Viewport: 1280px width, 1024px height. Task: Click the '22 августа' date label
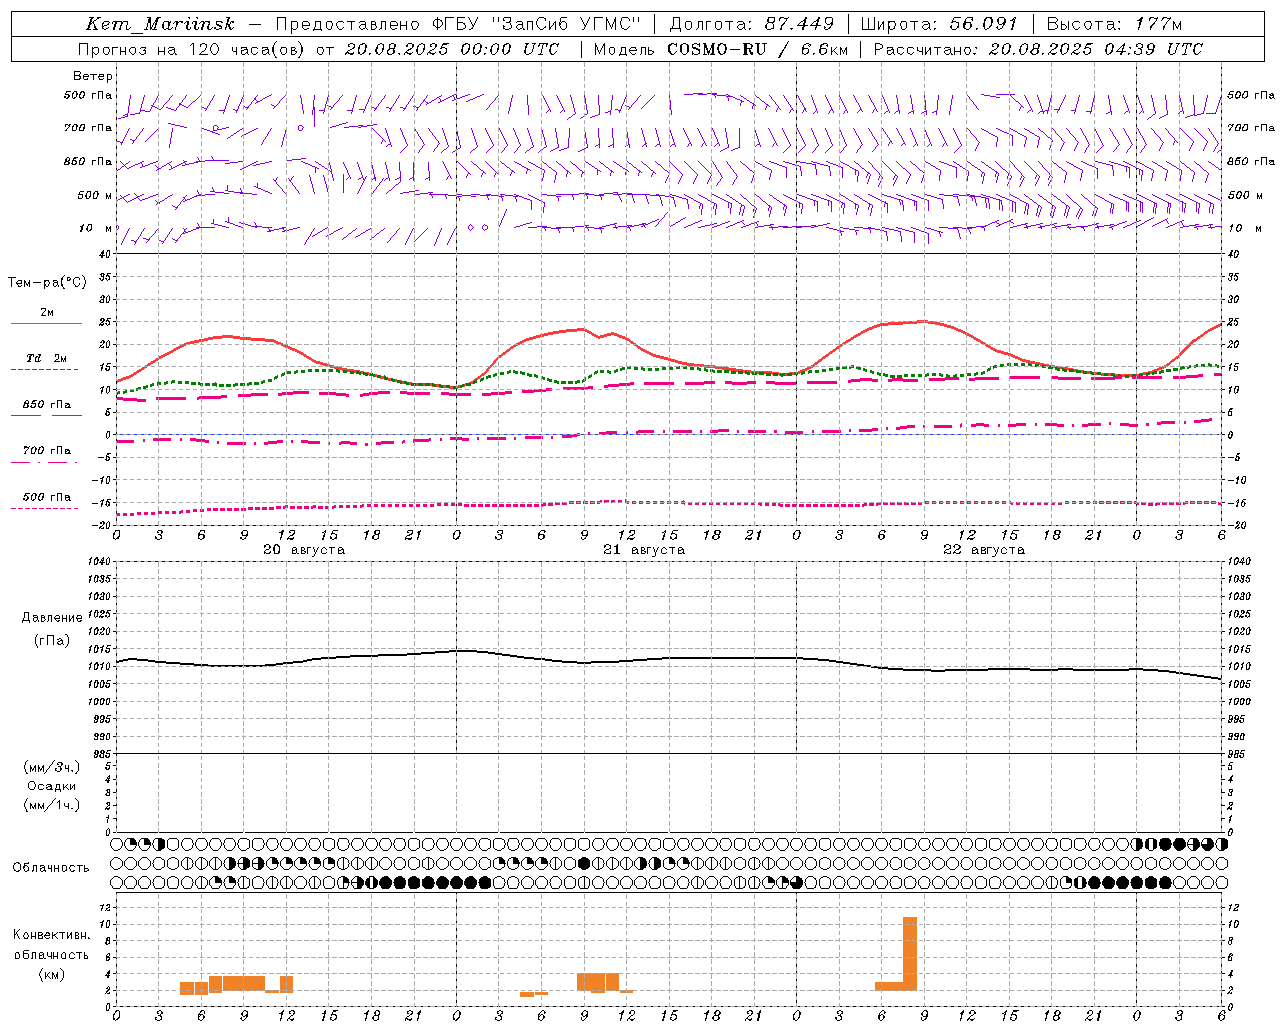(984, 550)
